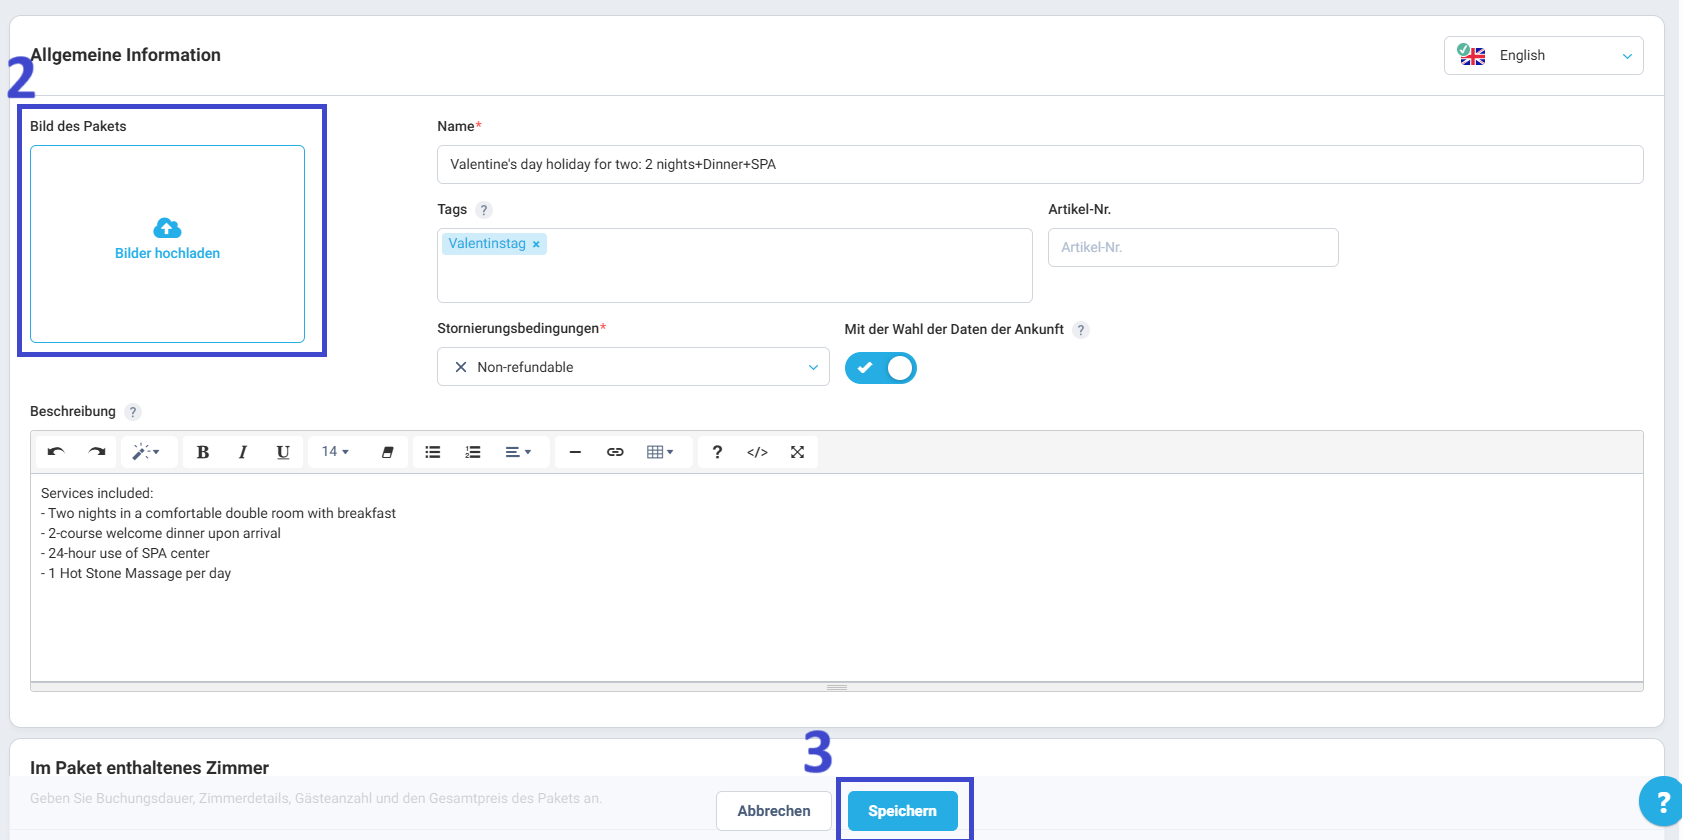Viewport: 1682px width, 840px height.
Task: Apply bold formatting to description text
Action: (203, 452)
